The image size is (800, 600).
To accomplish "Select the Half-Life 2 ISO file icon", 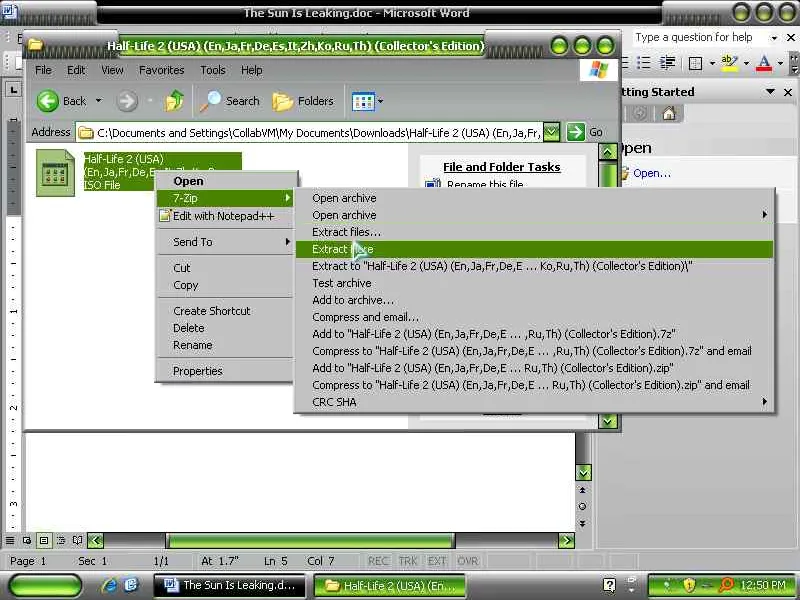I will pyautogui.click(x=55, y=172).
